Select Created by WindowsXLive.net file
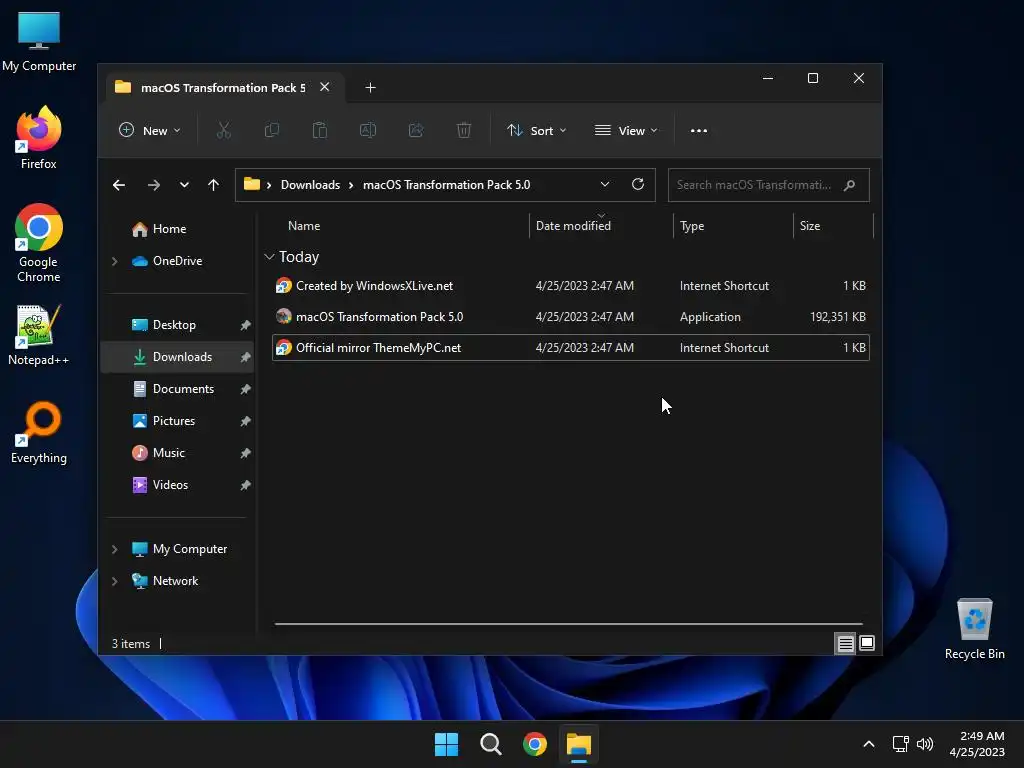This screenshot has height=768, width=1024. pos(571,286)
